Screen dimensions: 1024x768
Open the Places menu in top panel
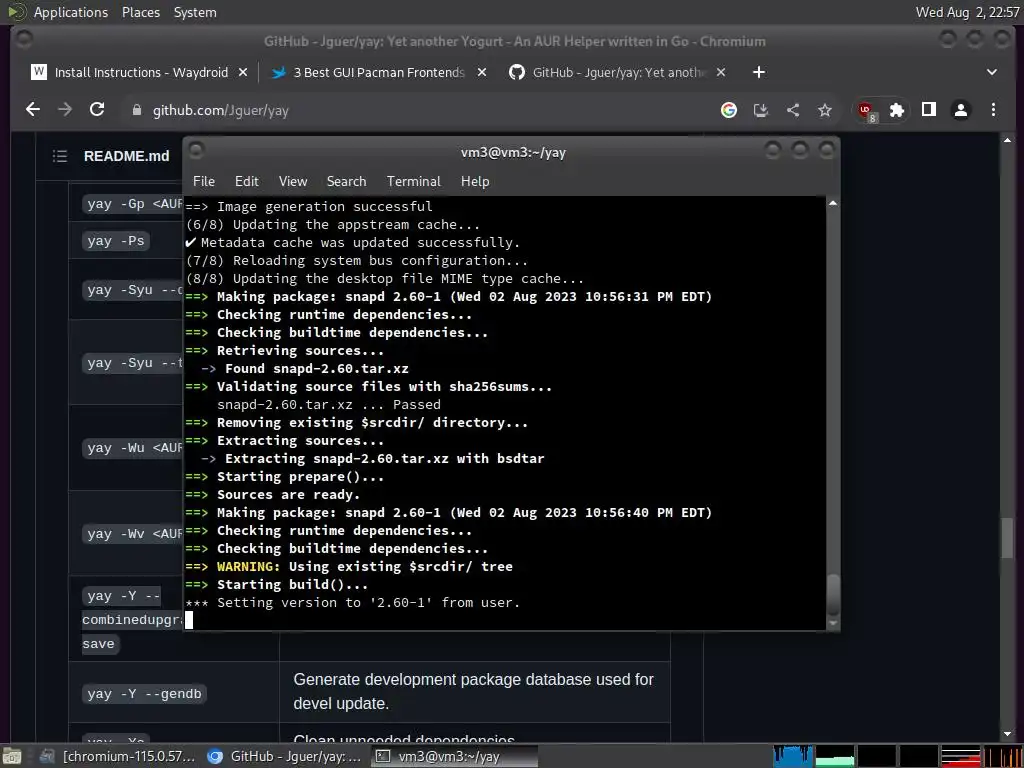click(140, 12)
